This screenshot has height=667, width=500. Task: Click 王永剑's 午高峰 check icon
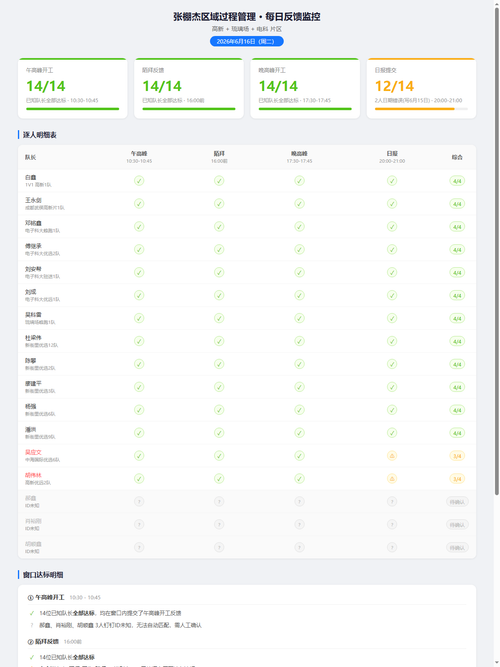[x=139, y=204]
